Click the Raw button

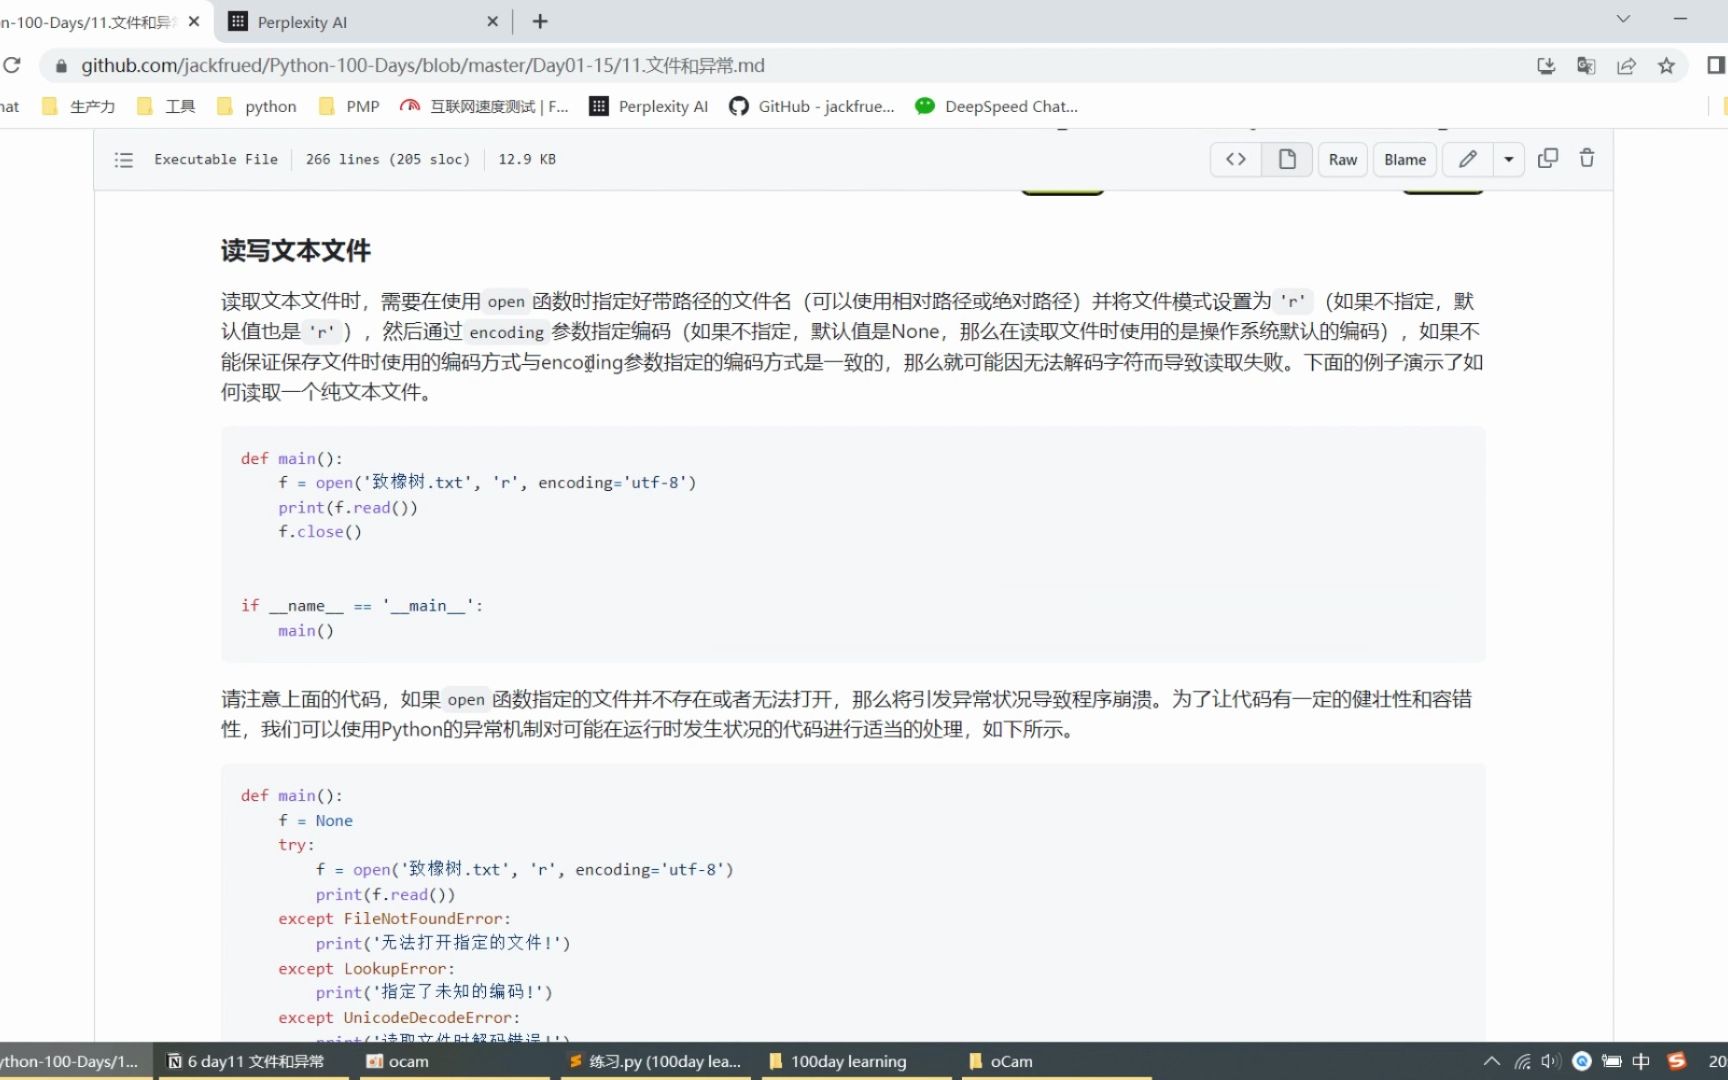pyautogui.click(x=1342, y=159)
